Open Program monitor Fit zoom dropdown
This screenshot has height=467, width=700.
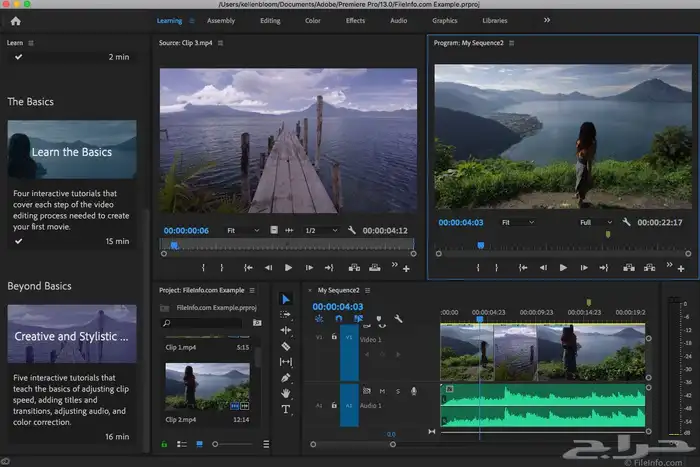click(517, 222)
